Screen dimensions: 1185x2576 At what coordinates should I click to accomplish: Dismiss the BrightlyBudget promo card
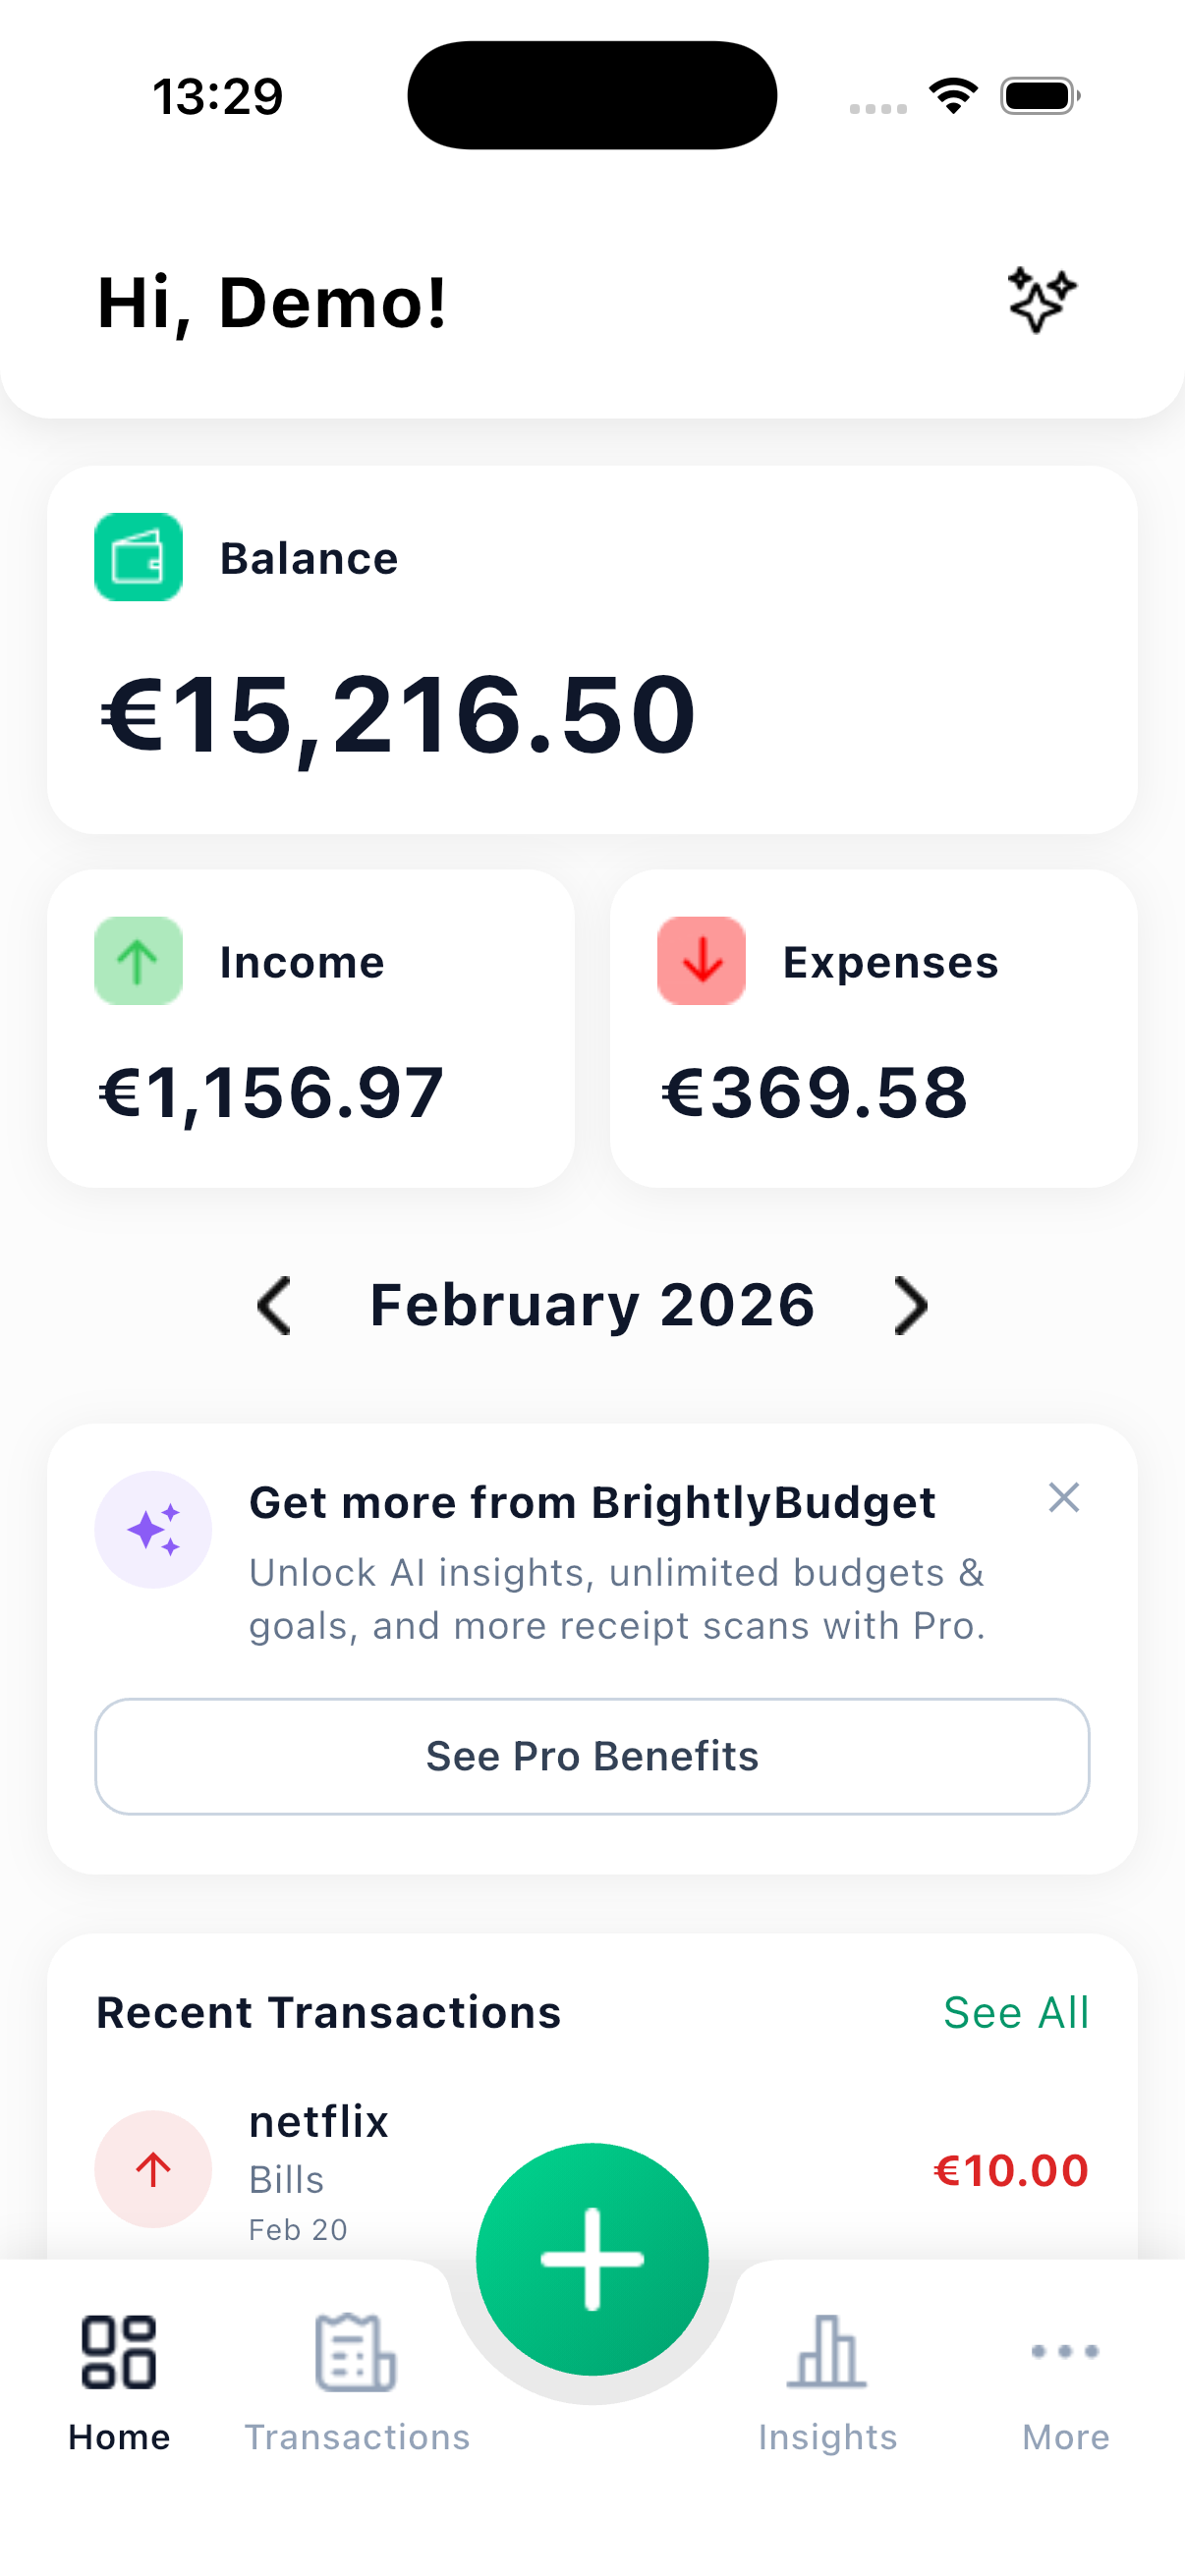(1064, 1497)
